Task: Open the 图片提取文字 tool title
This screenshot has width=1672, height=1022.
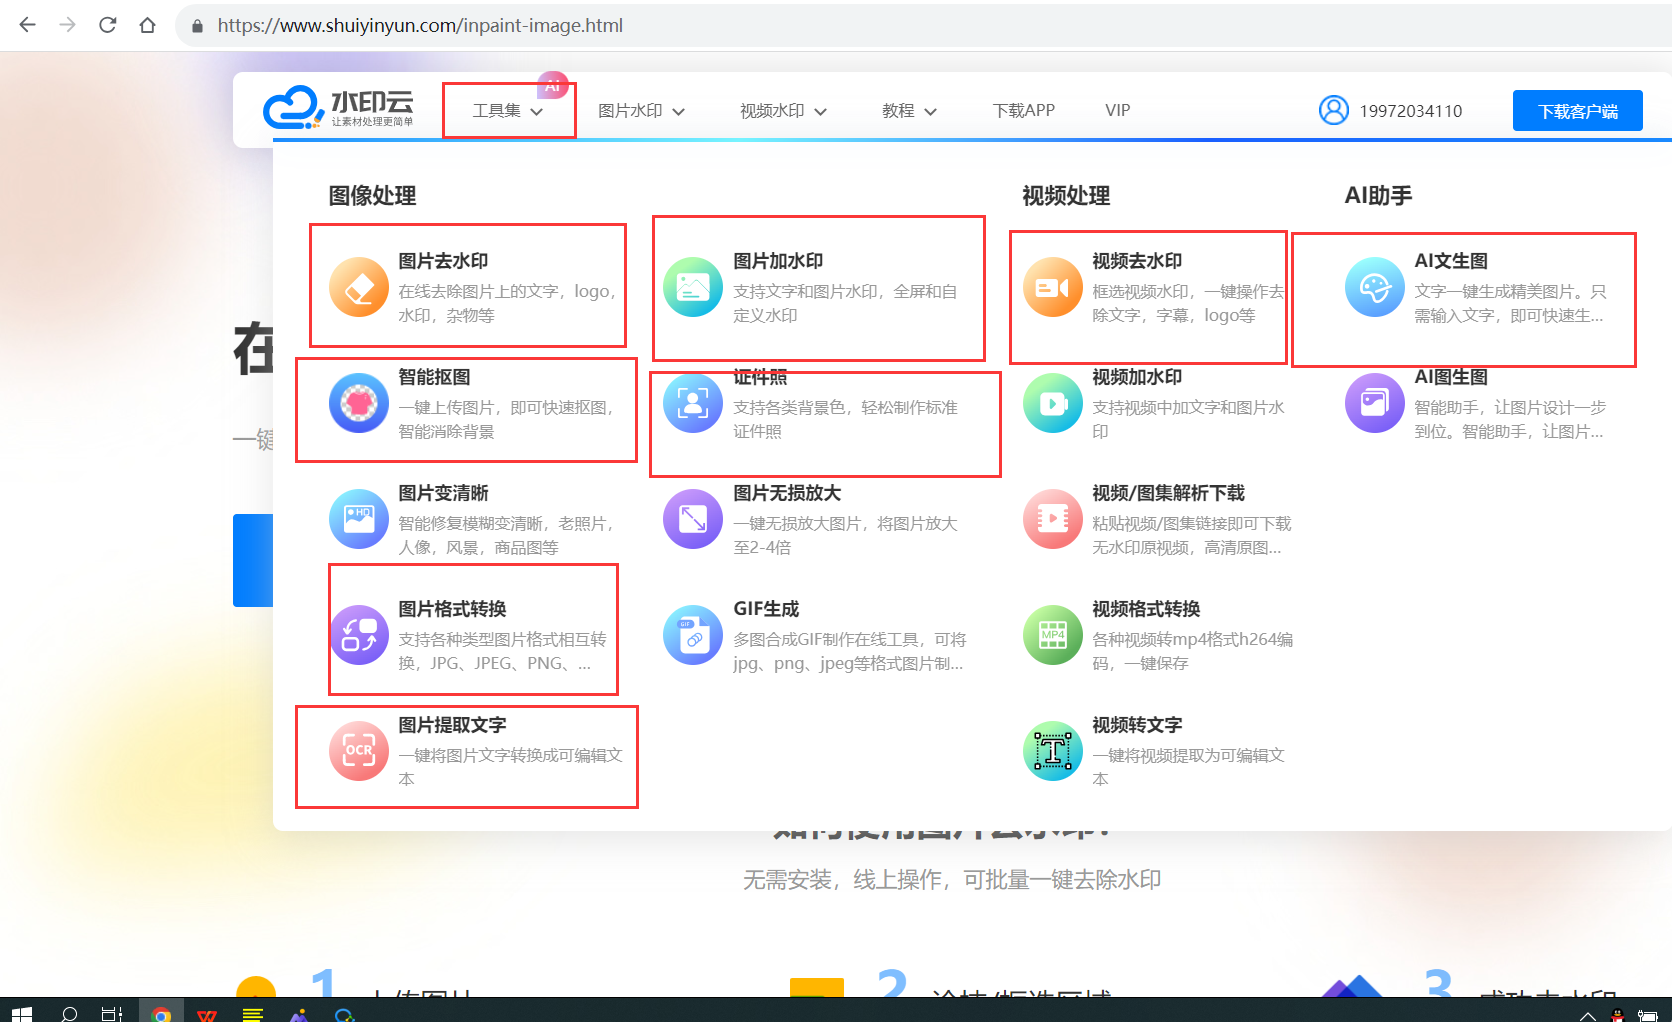Action: pyautogui.click(x=452, y=725)
